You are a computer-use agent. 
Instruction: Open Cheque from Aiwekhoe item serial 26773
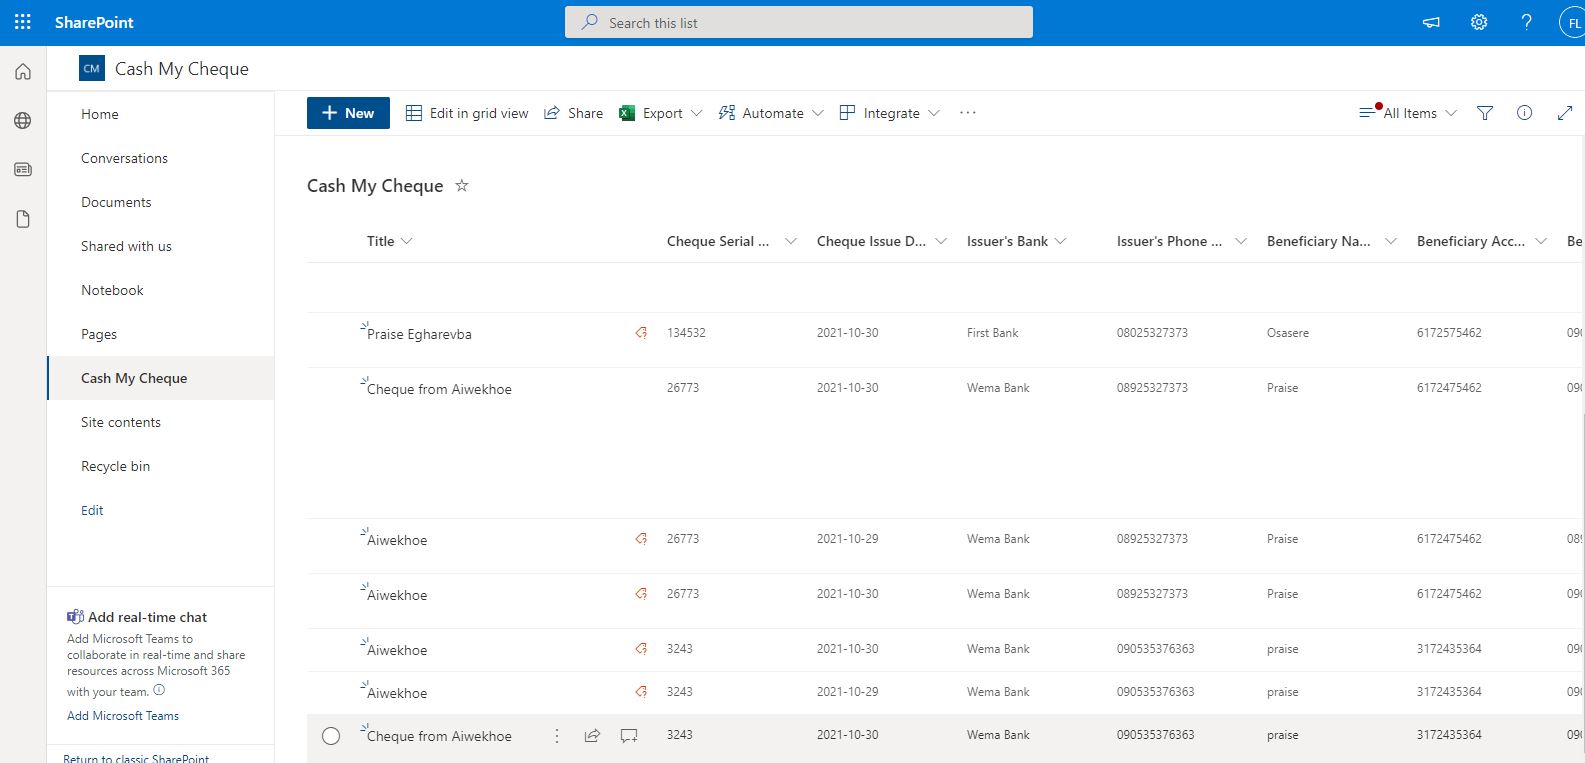tap(439, 389)
